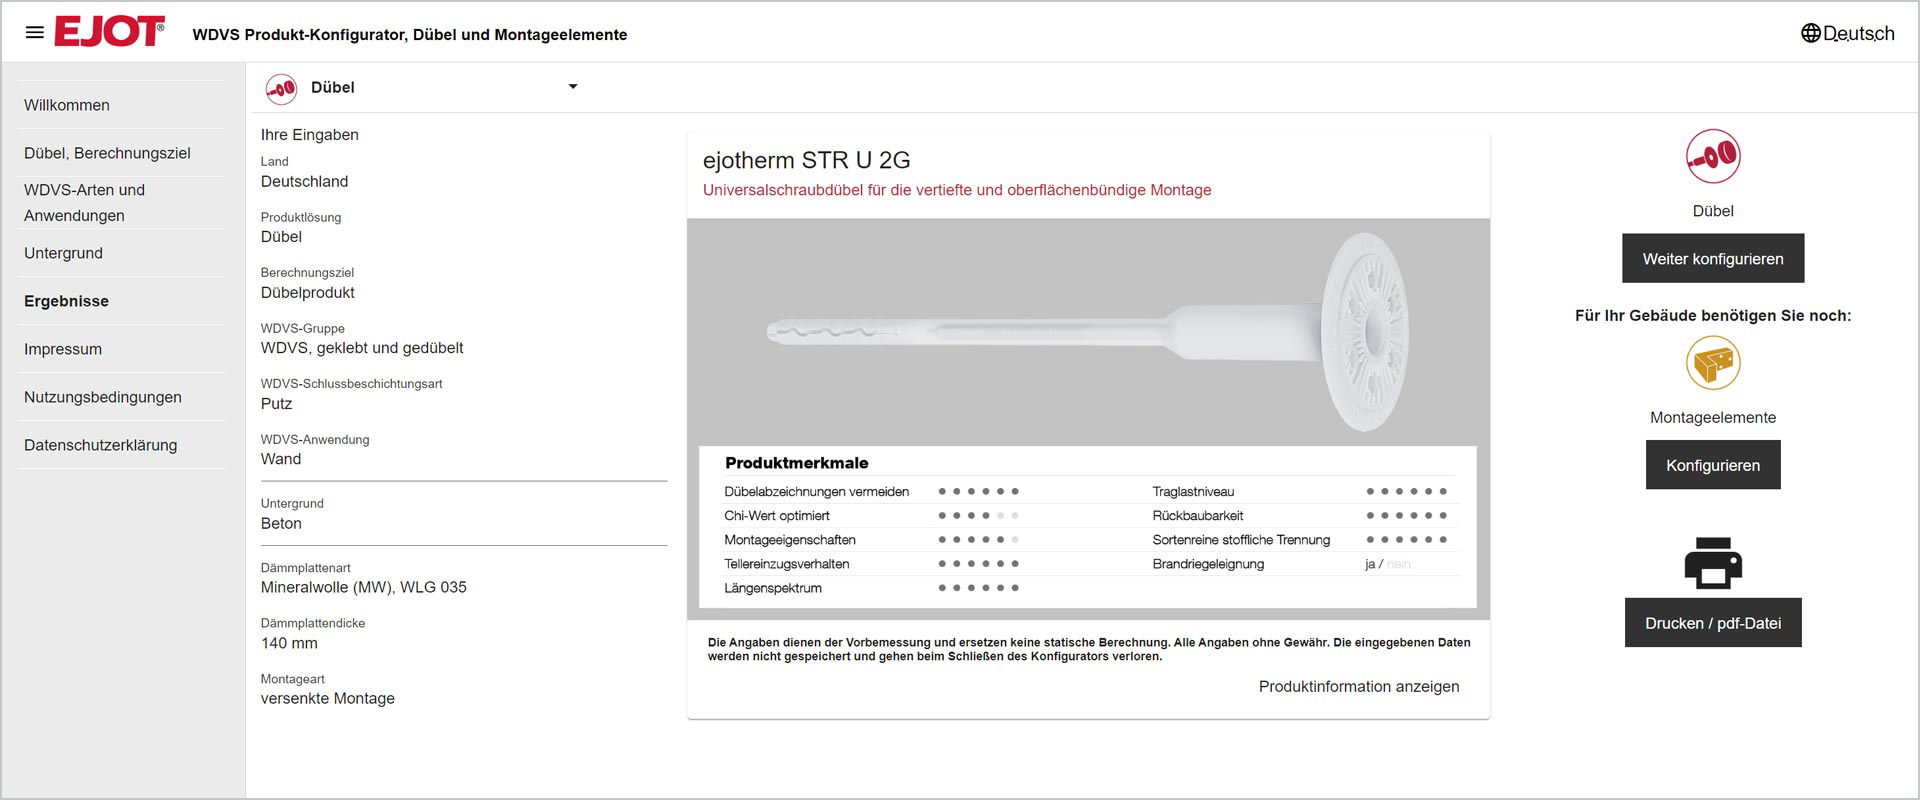The width and height of the screenshot is (1920, 800).
Task: Open Dübel, Berechnungsziel section
Action: (x=107, y=153)
